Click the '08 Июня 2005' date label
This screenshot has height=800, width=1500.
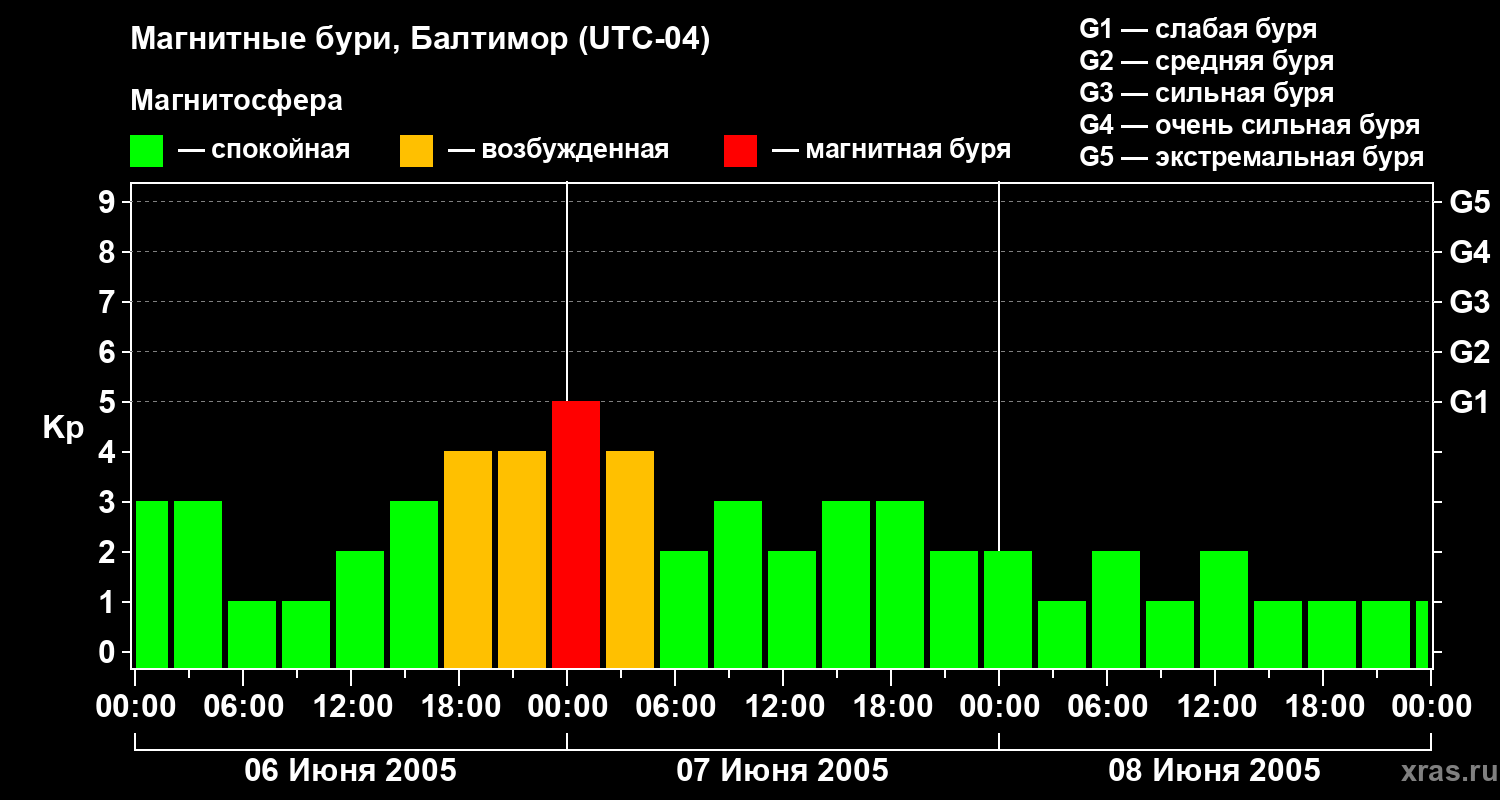(x=1215, y=771)
